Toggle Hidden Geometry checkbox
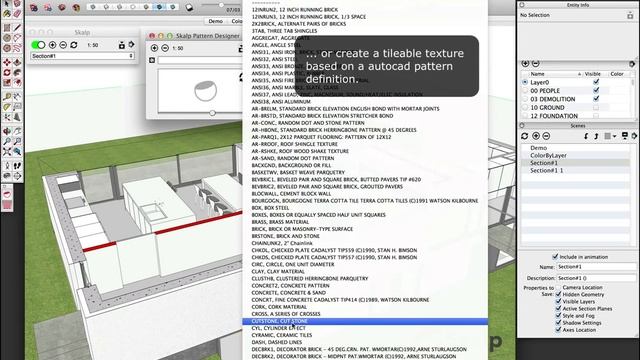 (x=558, y=294)
